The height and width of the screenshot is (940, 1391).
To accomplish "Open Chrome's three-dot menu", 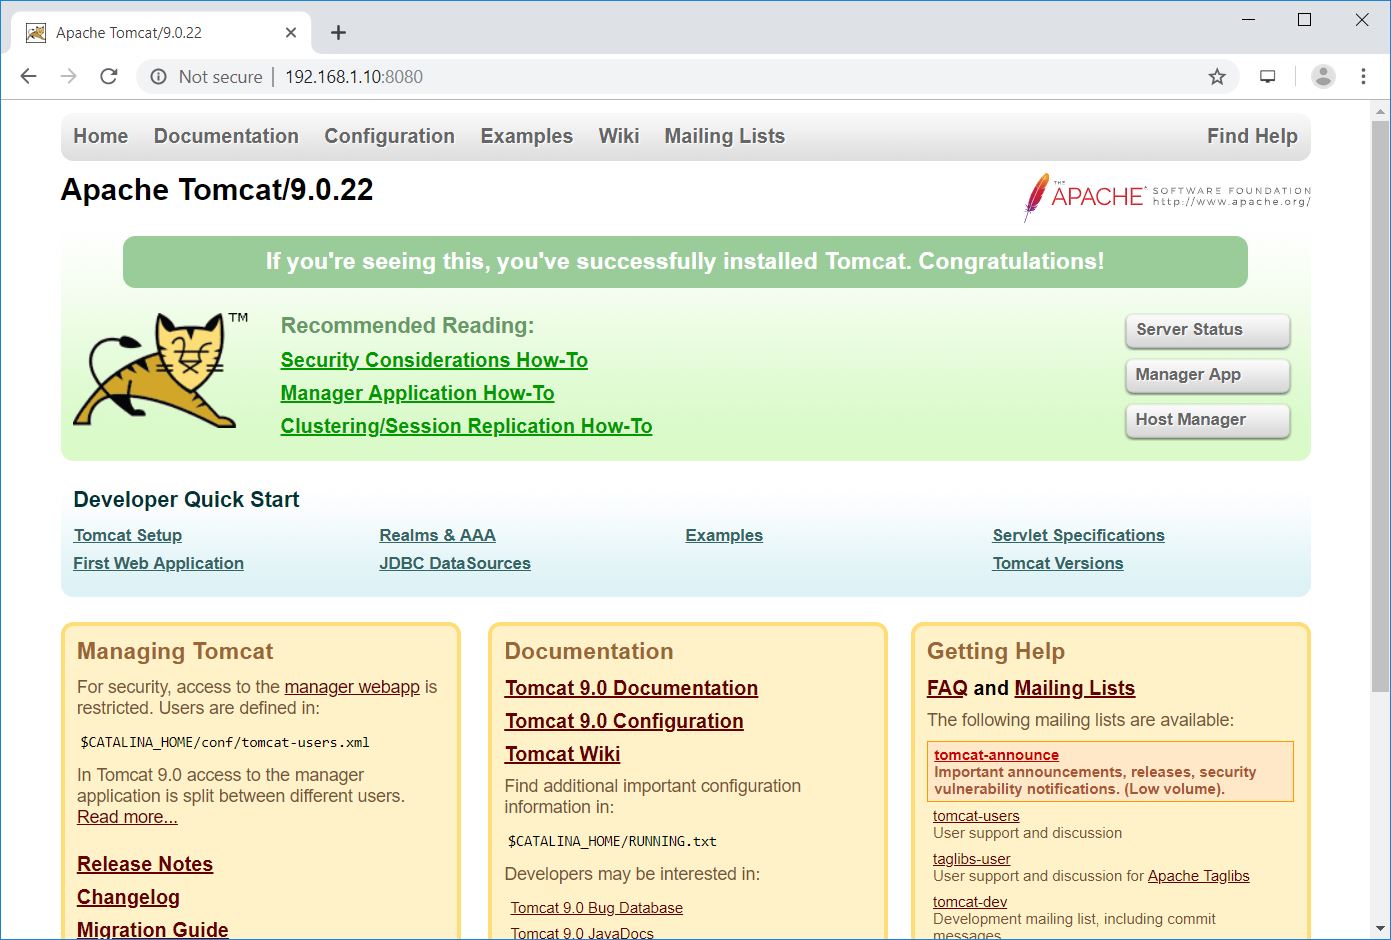I will tap(1363, 76).
